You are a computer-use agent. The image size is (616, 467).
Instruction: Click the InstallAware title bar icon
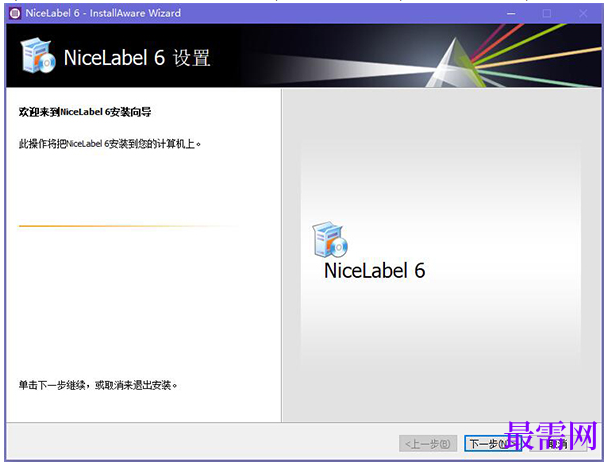pyautogui.click(x=15, y=13)
